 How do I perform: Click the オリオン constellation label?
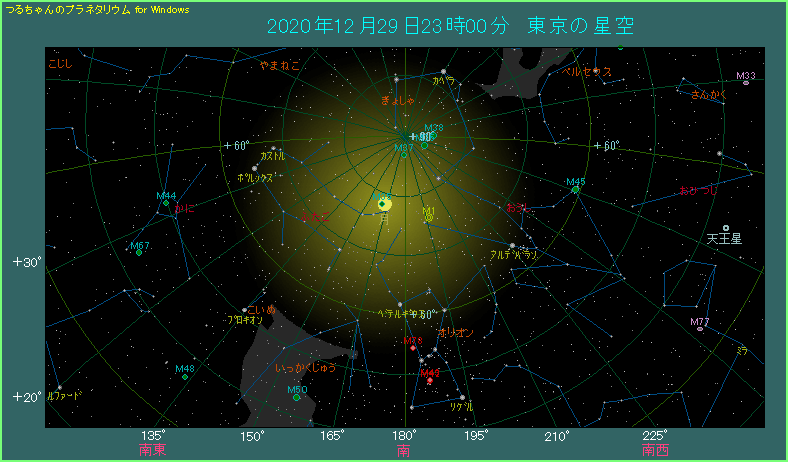point(455,332)
